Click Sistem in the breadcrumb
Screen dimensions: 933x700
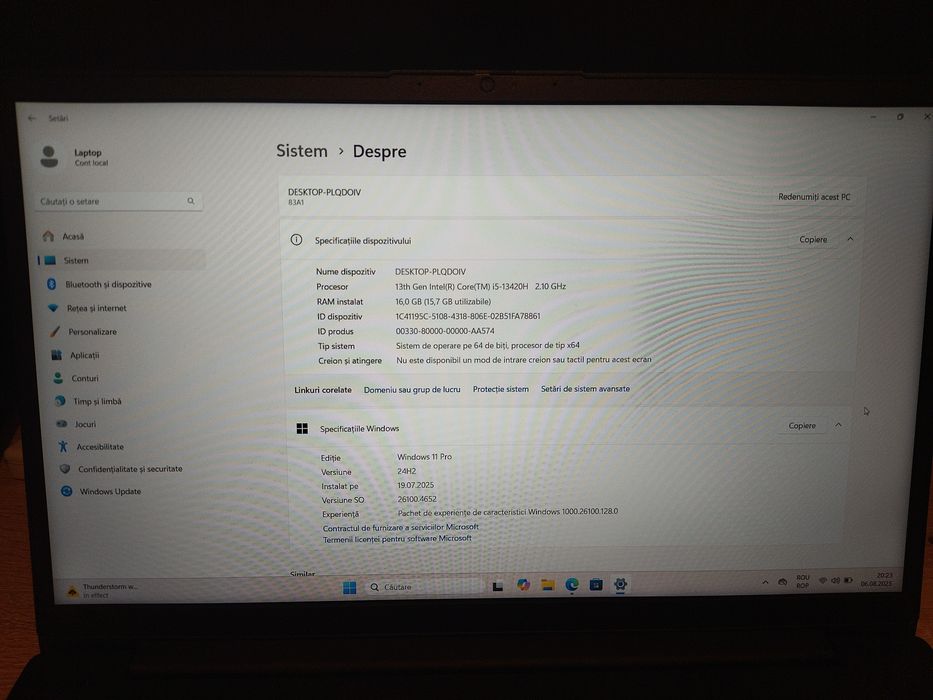pos(302,151)
